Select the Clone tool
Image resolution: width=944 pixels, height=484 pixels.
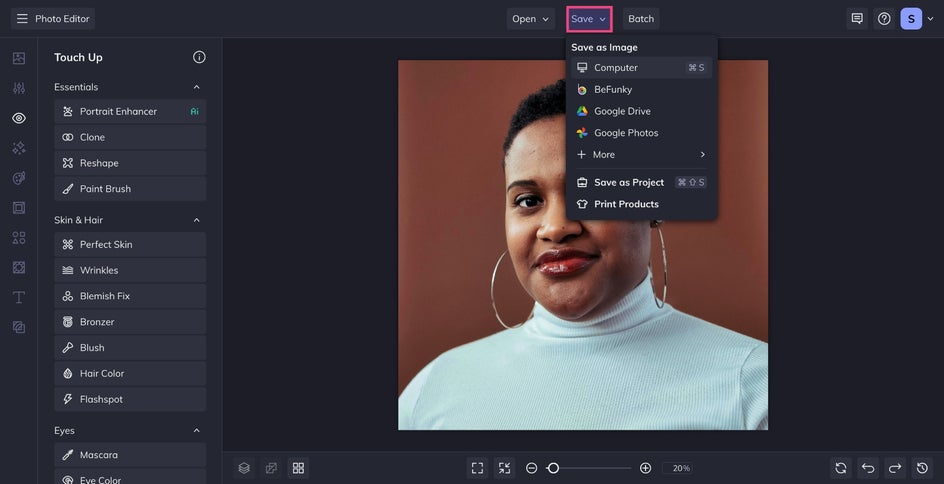[x=130, y=137]
